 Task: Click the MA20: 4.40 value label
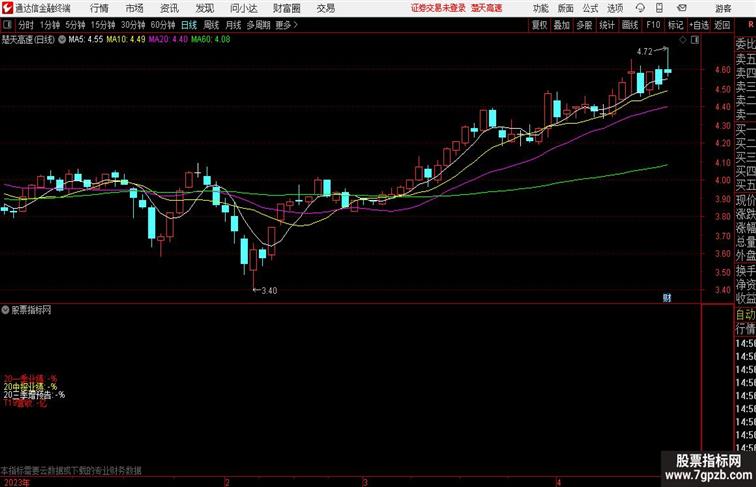click(168, 40)
